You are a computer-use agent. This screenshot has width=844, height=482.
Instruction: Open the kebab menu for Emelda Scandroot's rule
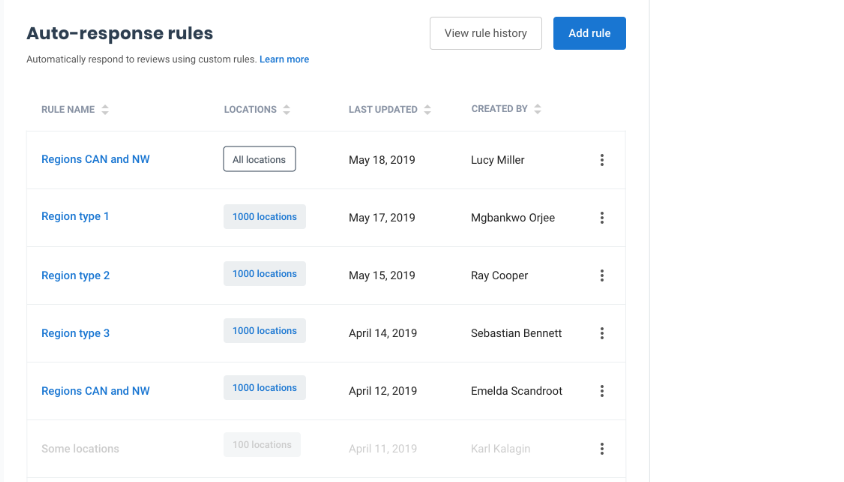point(601,391)
